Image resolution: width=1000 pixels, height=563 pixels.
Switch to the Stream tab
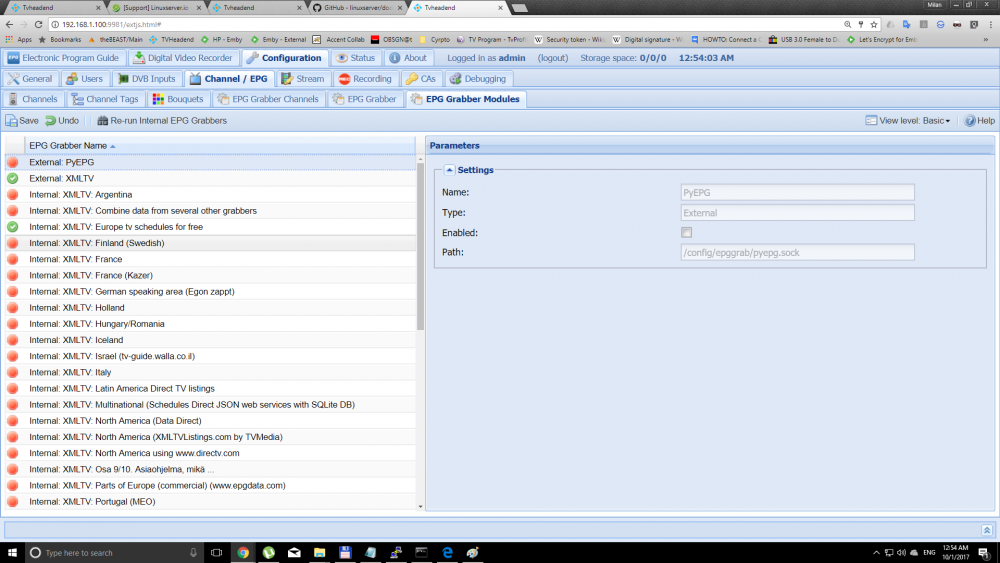(x=303, y=78)
